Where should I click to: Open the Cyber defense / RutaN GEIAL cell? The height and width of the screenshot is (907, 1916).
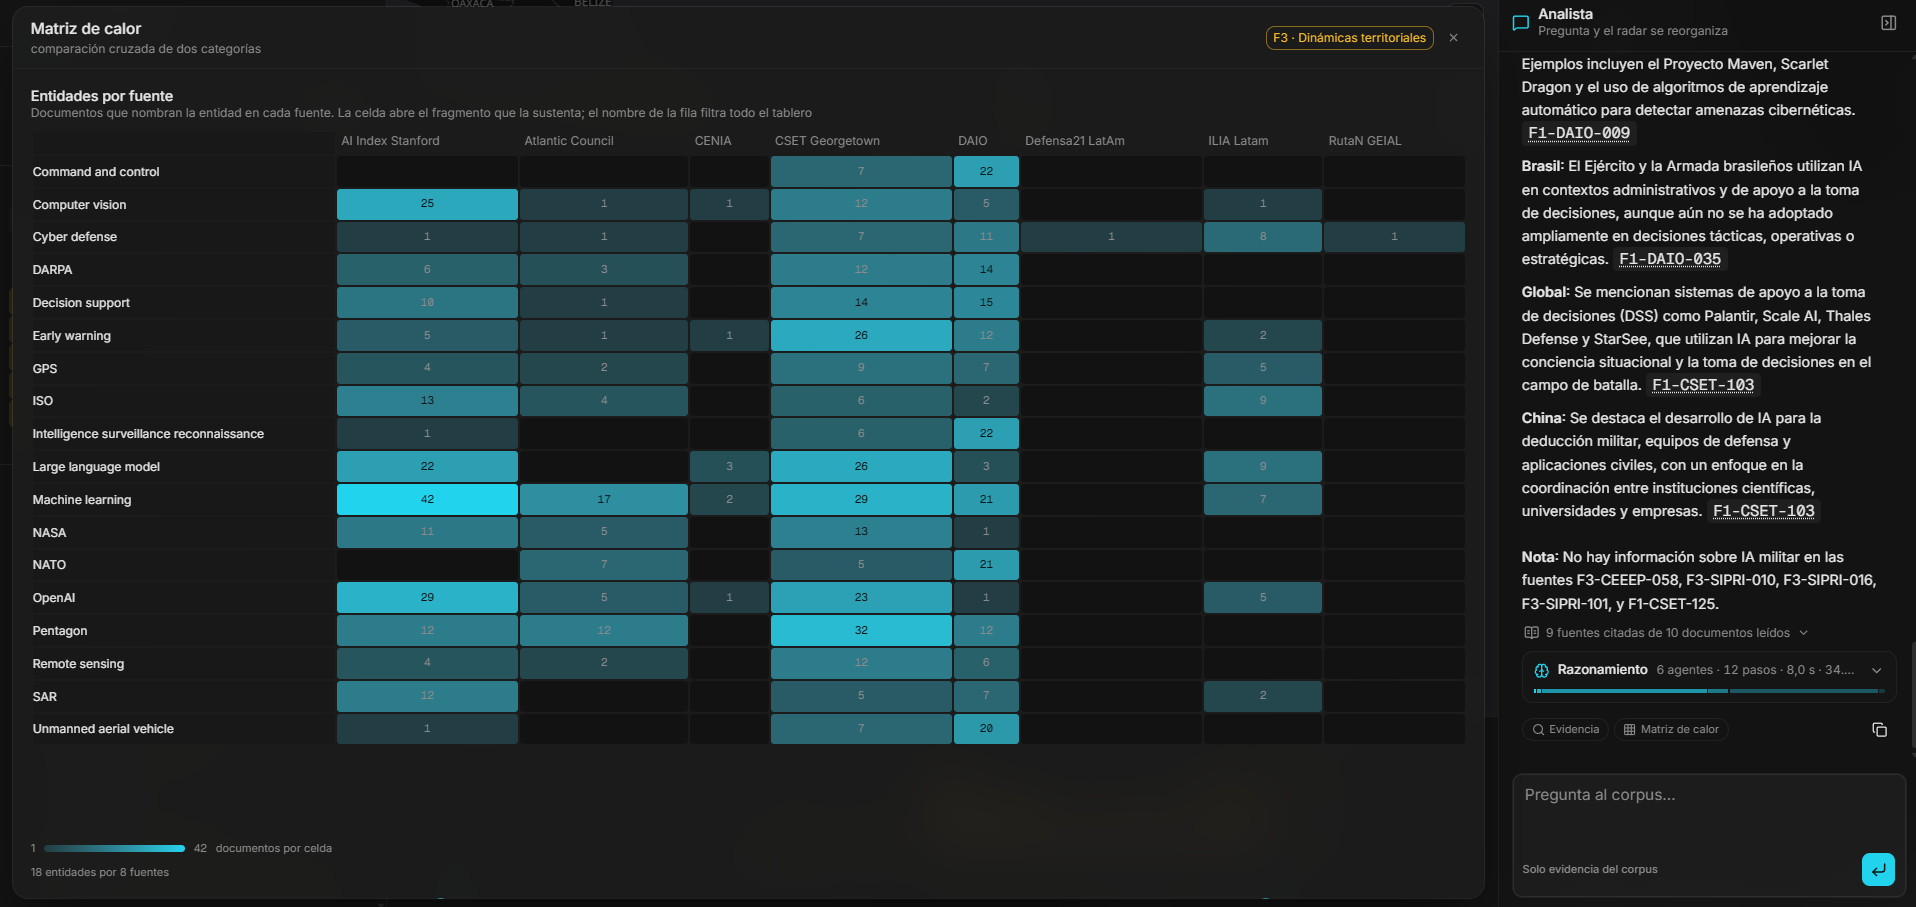click(x=1394, y=236)
